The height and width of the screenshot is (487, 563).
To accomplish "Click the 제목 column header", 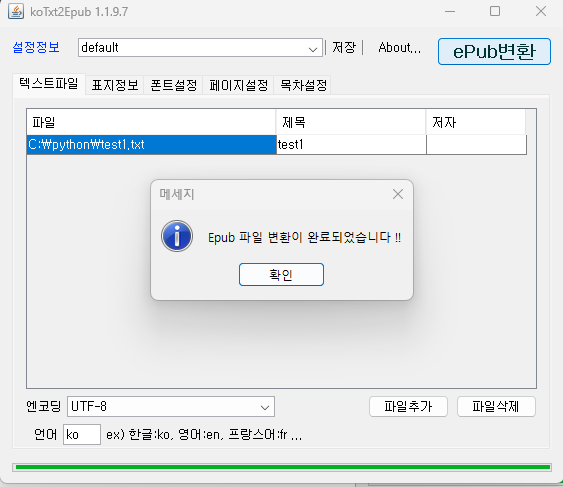I will click(351, 122).
